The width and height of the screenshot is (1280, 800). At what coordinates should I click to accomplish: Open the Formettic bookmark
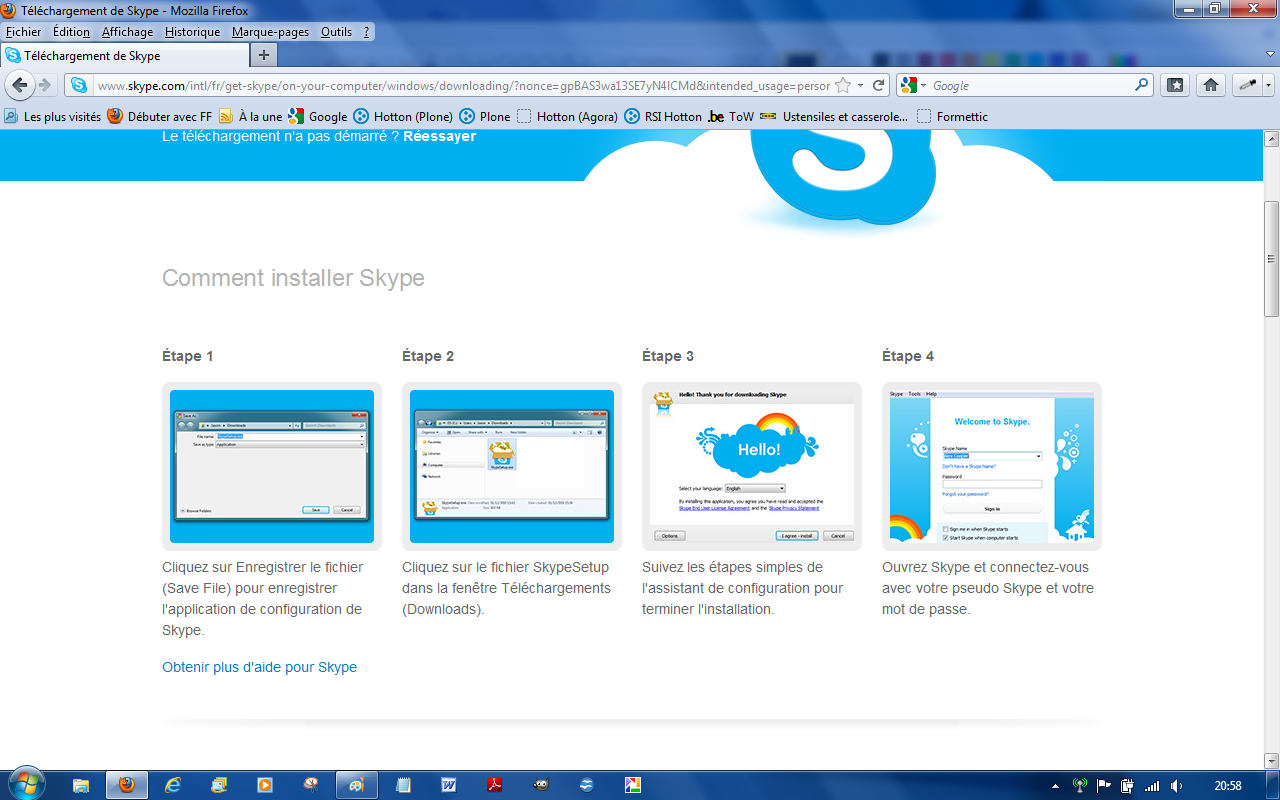952,117
